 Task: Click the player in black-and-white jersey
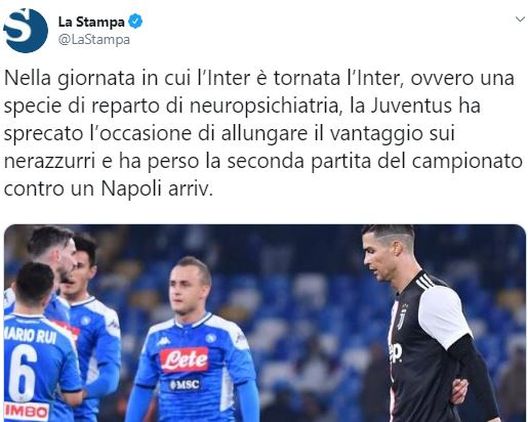pos(426,323)
